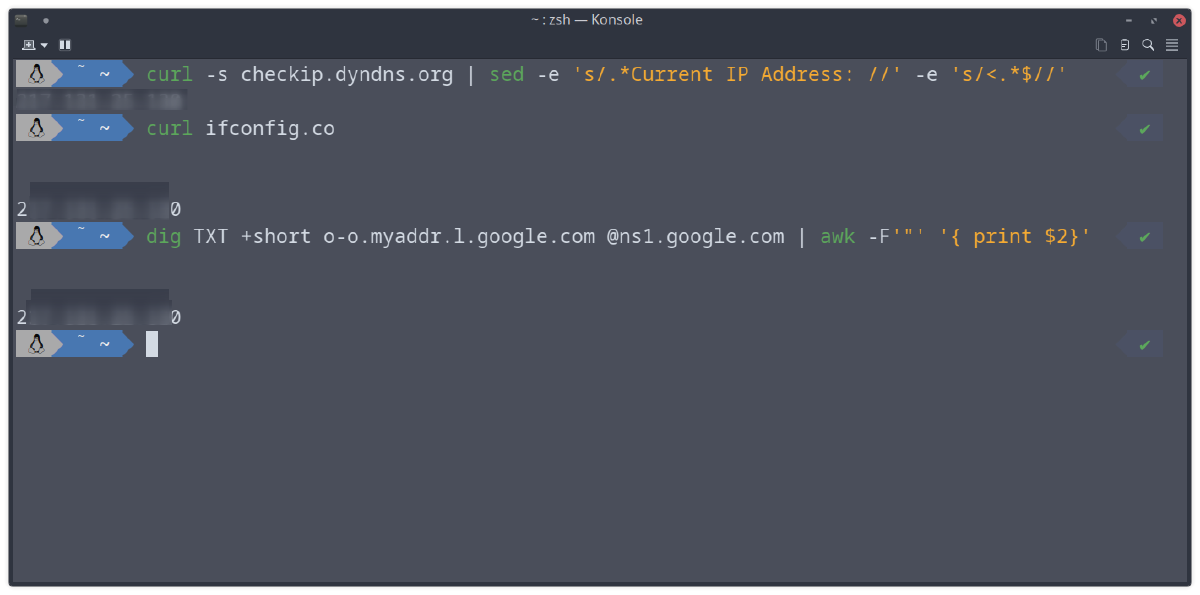Viewport: 1200px width, 595px height.
Task: Open the new tab profile dropdown arrow
Action: tap(44, 45)
